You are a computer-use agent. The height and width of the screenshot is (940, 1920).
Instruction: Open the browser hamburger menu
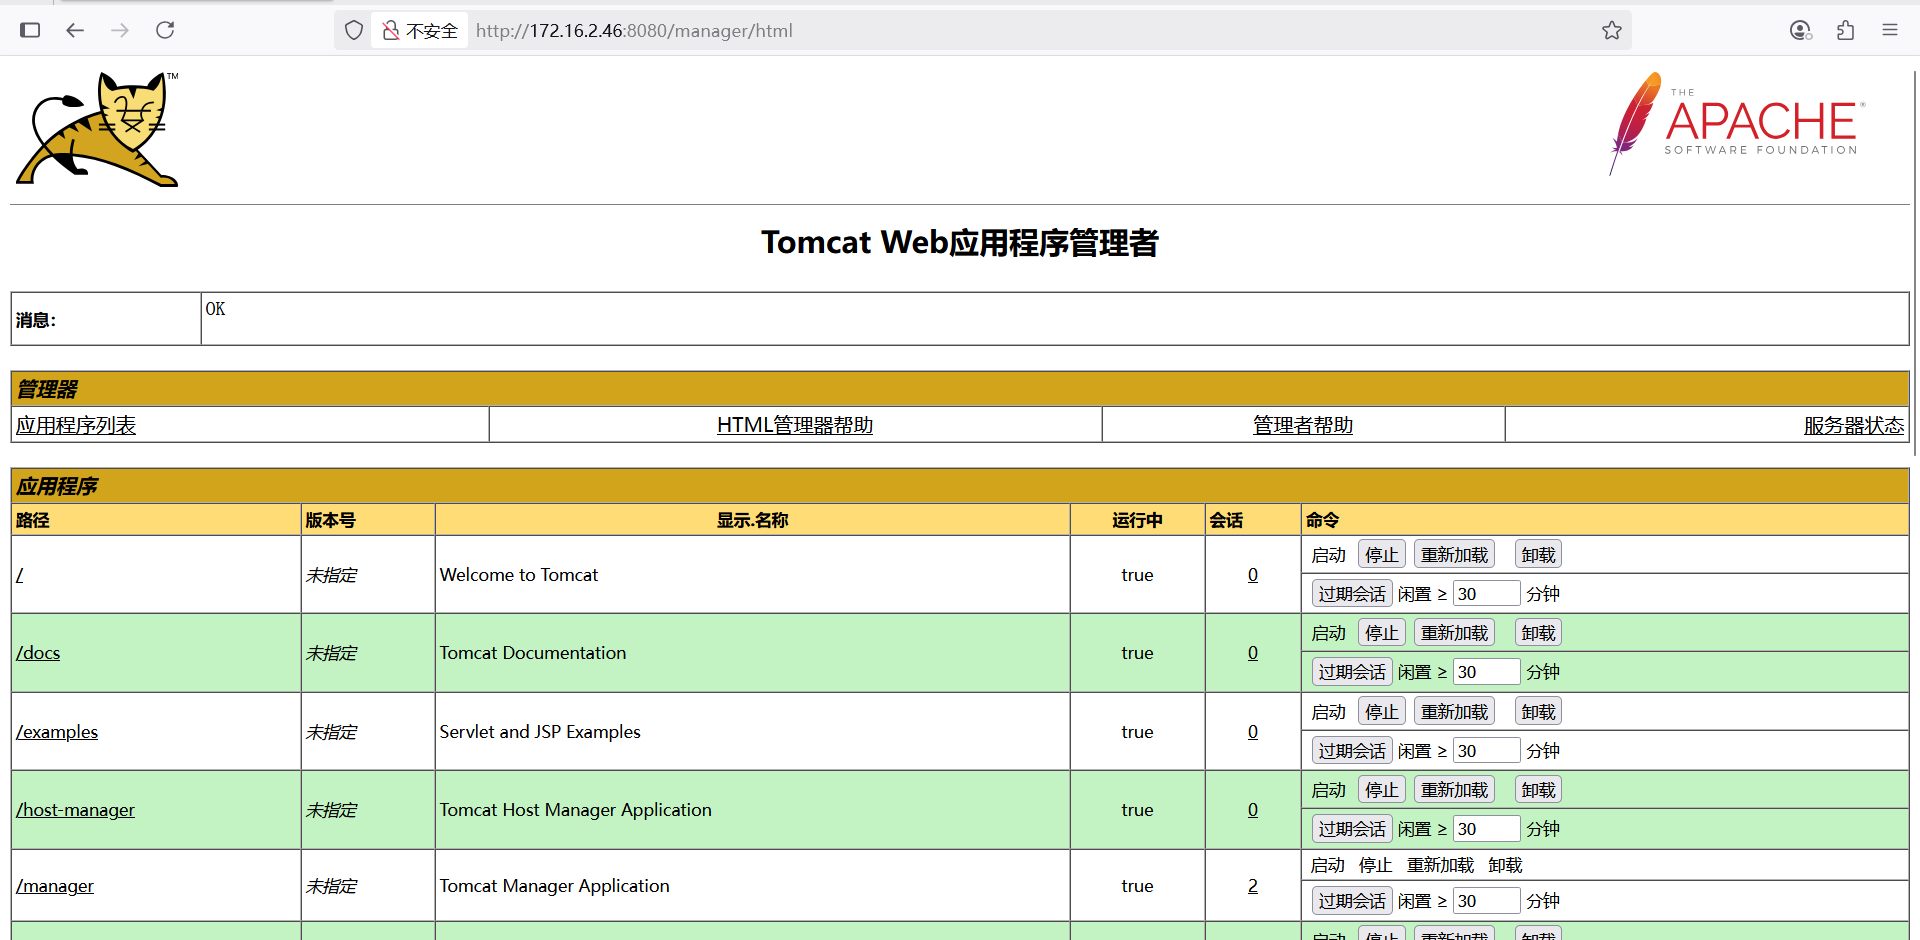click(x=1890, y=30)
